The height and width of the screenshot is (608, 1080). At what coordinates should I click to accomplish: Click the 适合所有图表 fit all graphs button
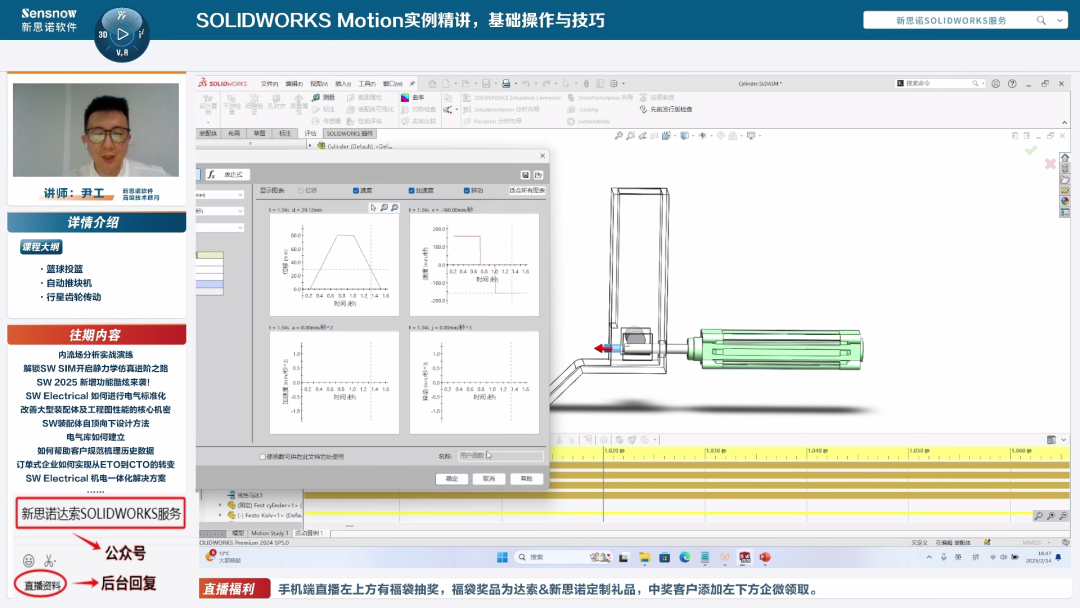(x=527, y=190)
